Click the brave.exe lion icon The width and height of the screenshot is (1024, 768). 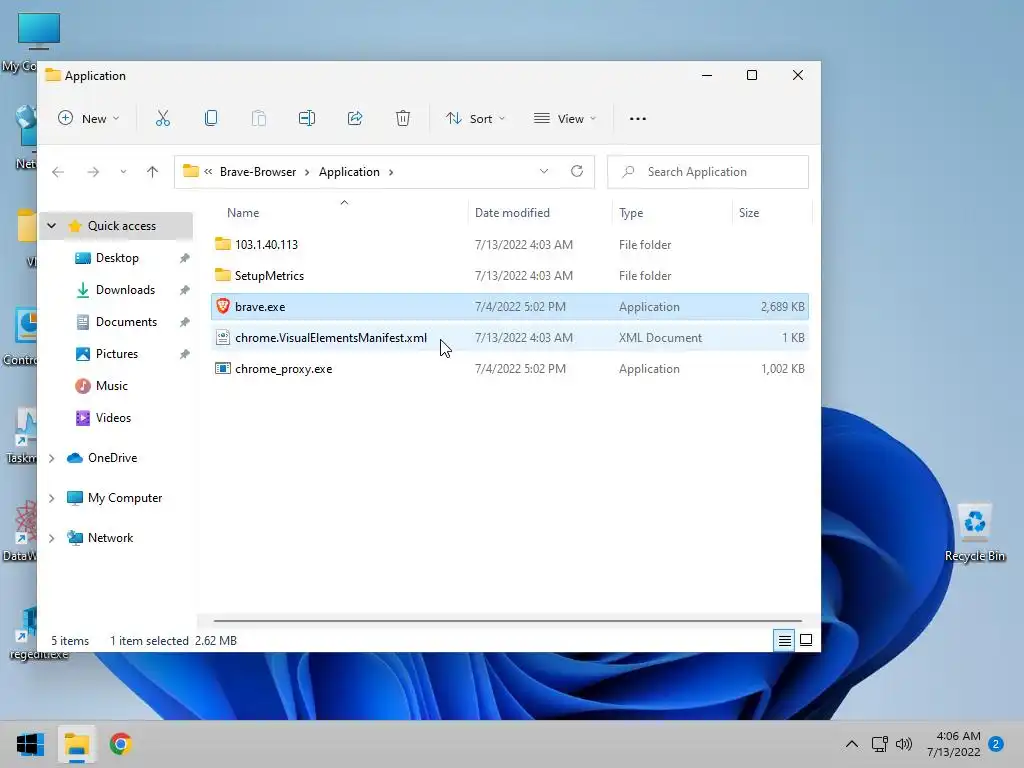tap(223, 306)
